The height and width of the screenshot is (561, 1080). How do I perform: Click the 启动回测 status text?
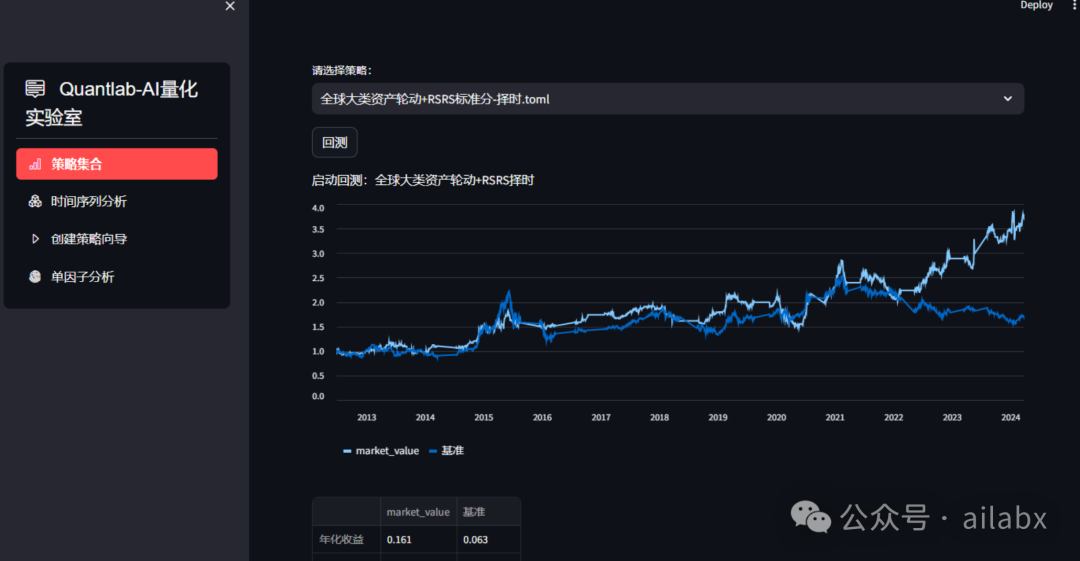coord(423,181)
